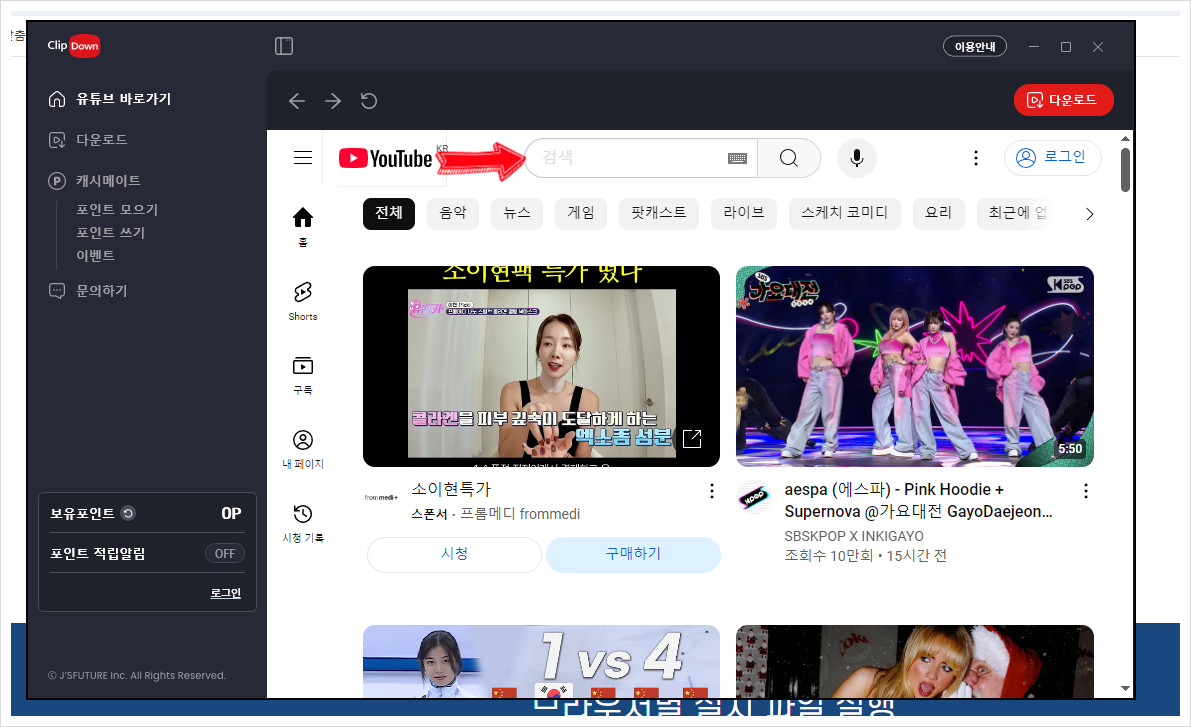
Task: Select the 요리 filter chip
Action: pyautogui.click(x=938, y=213)
